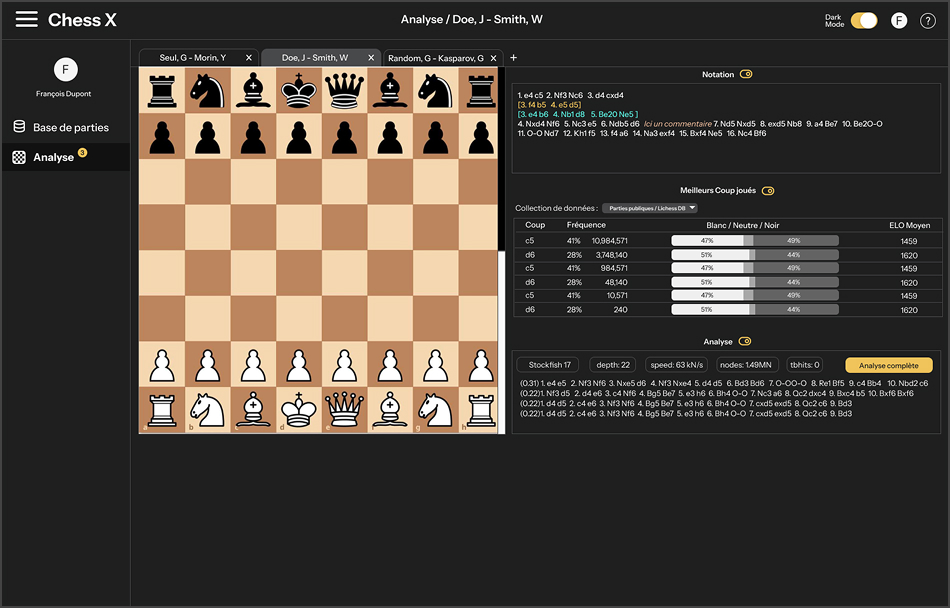
Task: Click the first c5 win-rate bar
Action: (754, 241)
